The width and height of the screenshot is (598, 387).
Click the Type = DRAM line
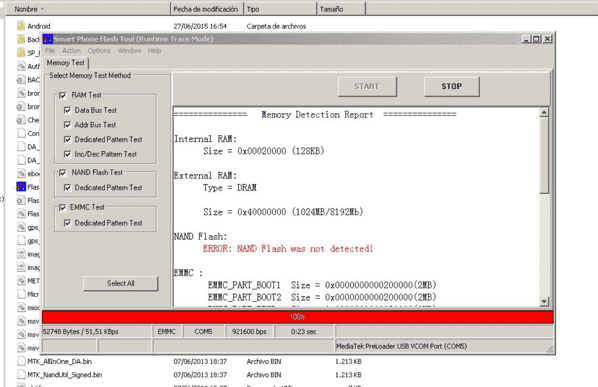(230, 188)
